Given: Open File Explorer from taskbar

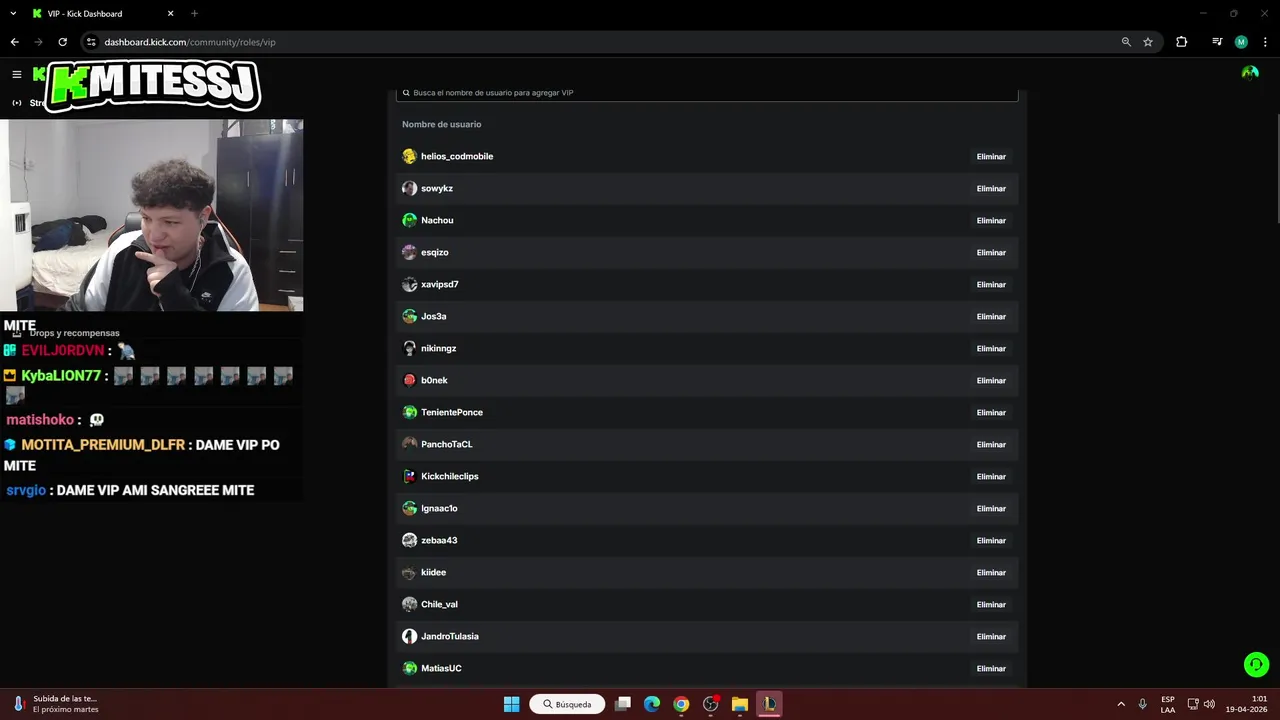Looking at the screenshot, I should [x=740, y=704].
